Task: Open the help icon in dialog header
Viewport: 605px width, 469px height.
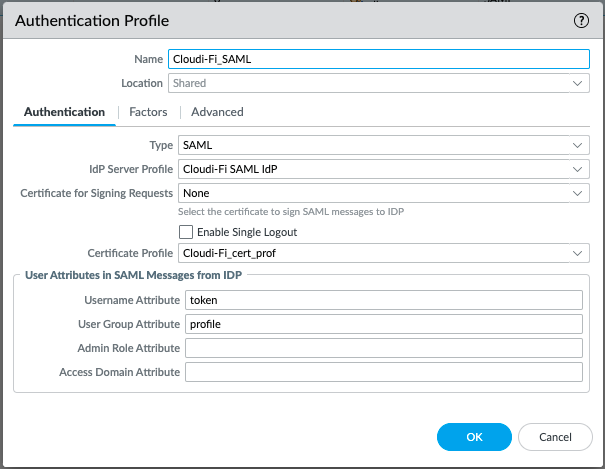Action: point(580,20)
